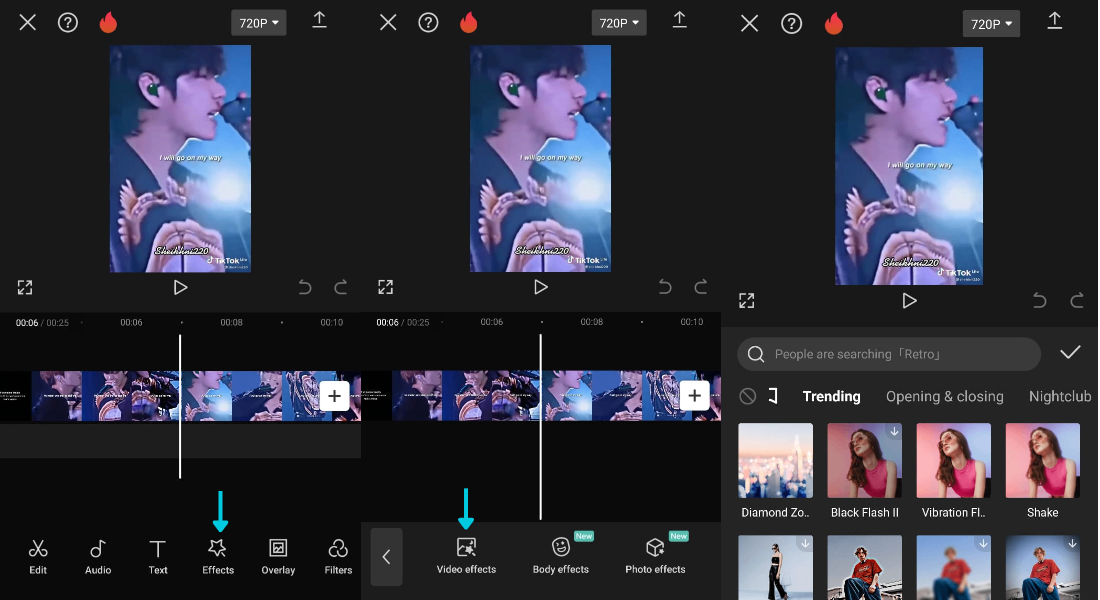Screen dimensions: 1100x600
Task: Switch to the Trending tab
Action: click(831, 396)
